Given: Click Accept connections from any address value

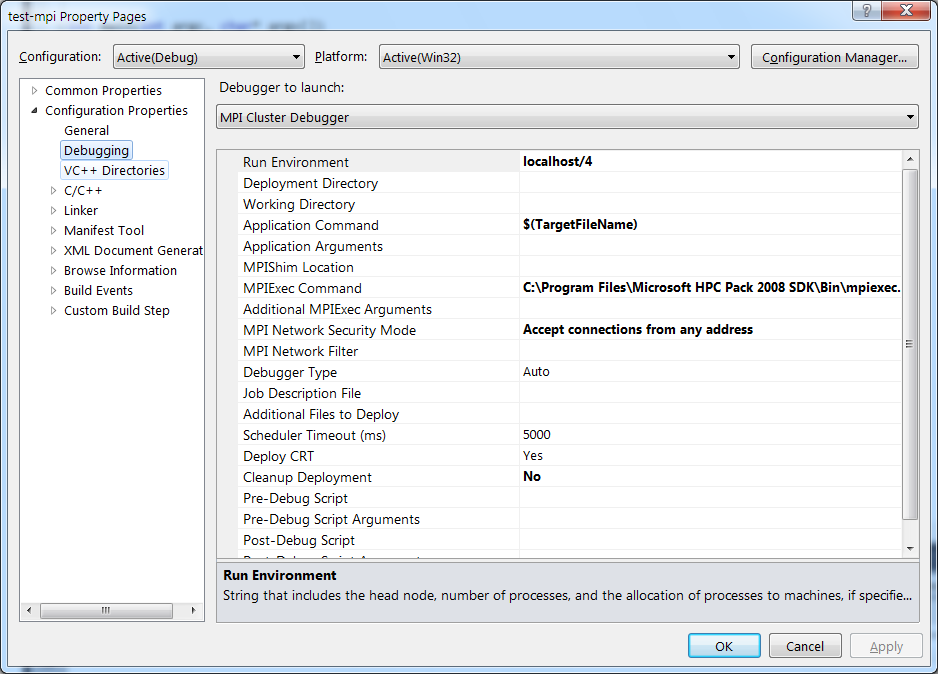Looking at the screenshot, I should pos(638,330).
